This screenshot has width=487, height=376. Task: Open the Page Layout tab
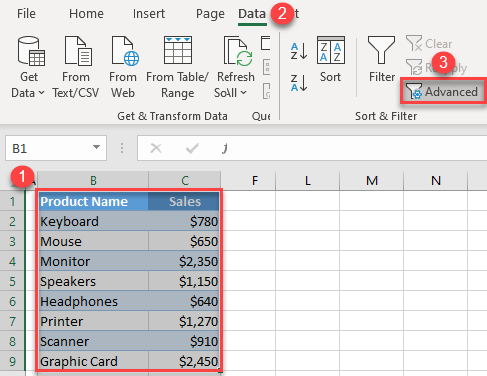[x=210, y=14]
